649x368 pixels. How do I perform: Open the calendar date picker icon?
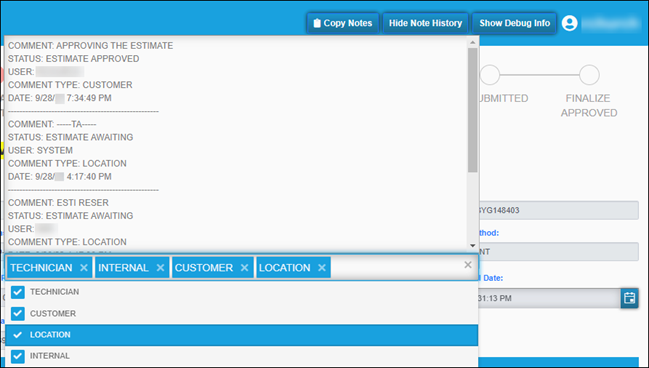click(x=630, y=298)
